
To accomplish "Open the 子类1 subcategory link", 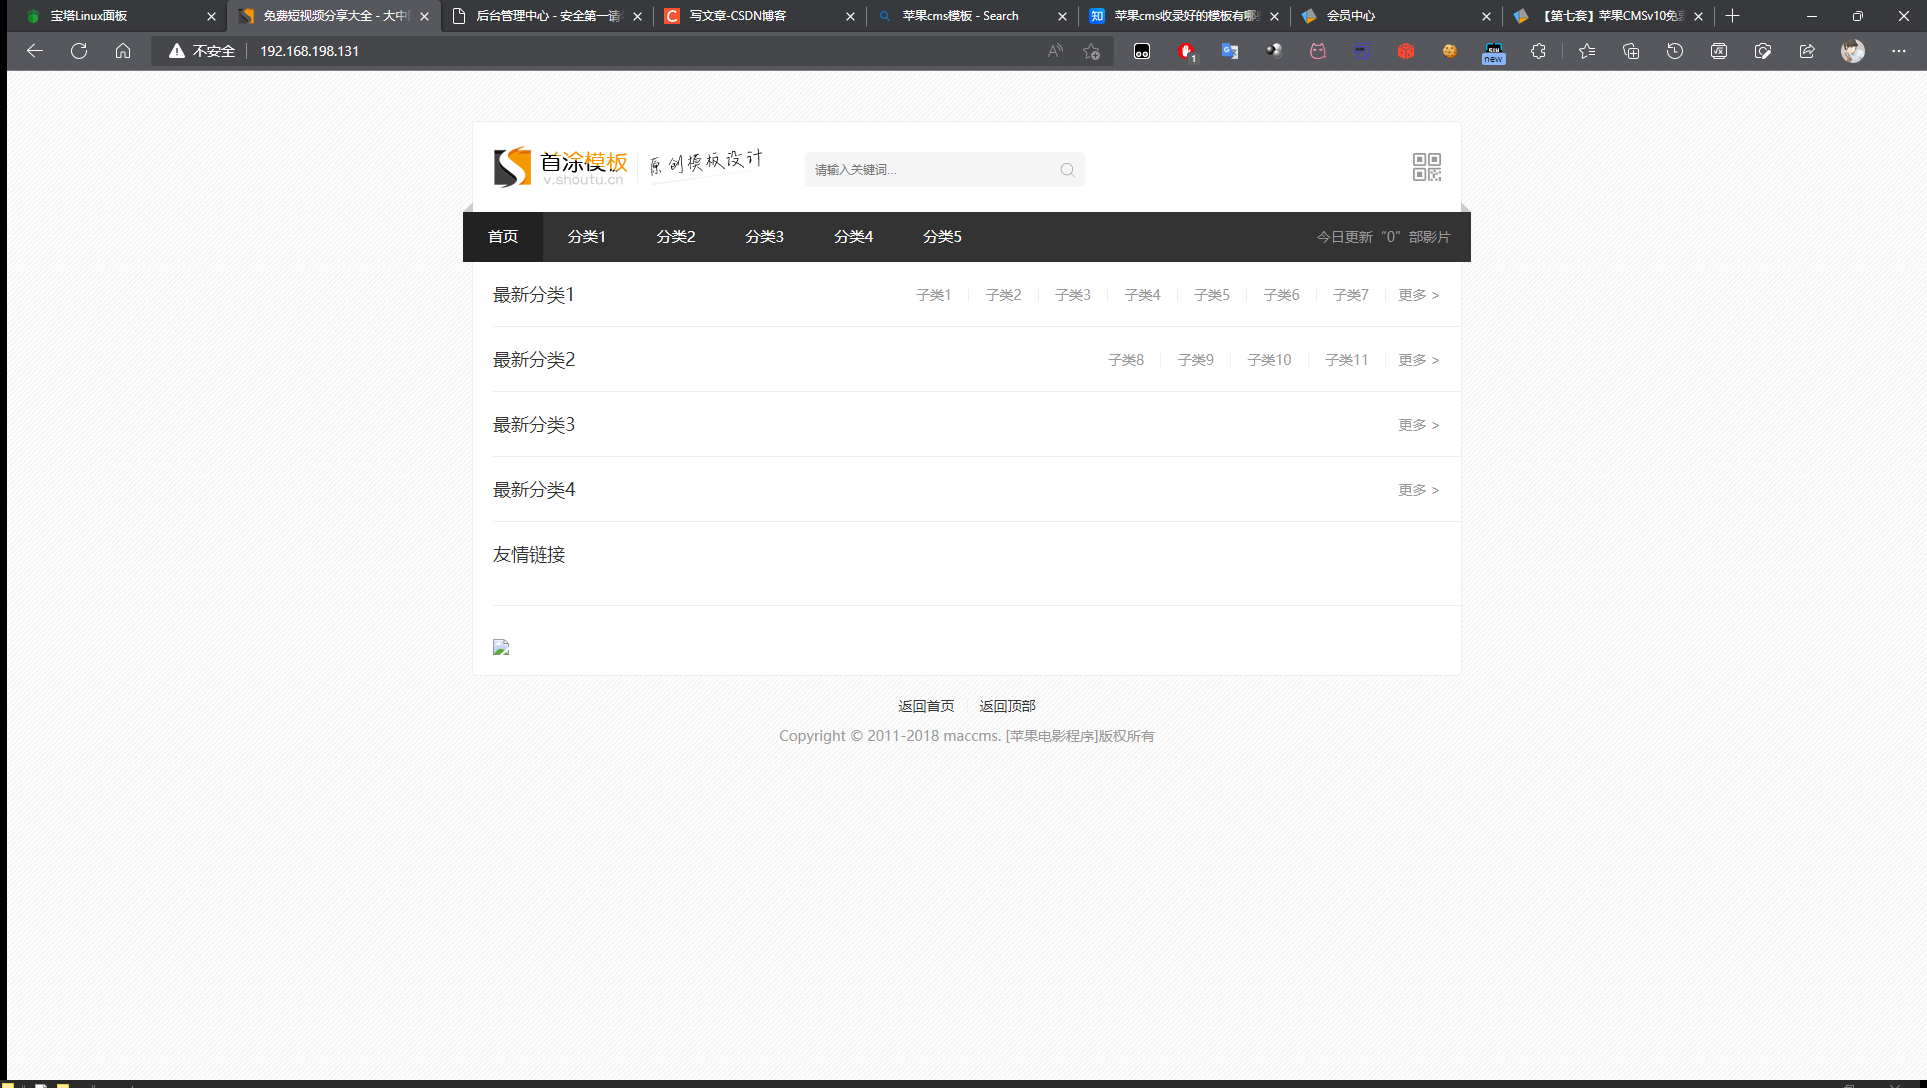I will point(934,295).
